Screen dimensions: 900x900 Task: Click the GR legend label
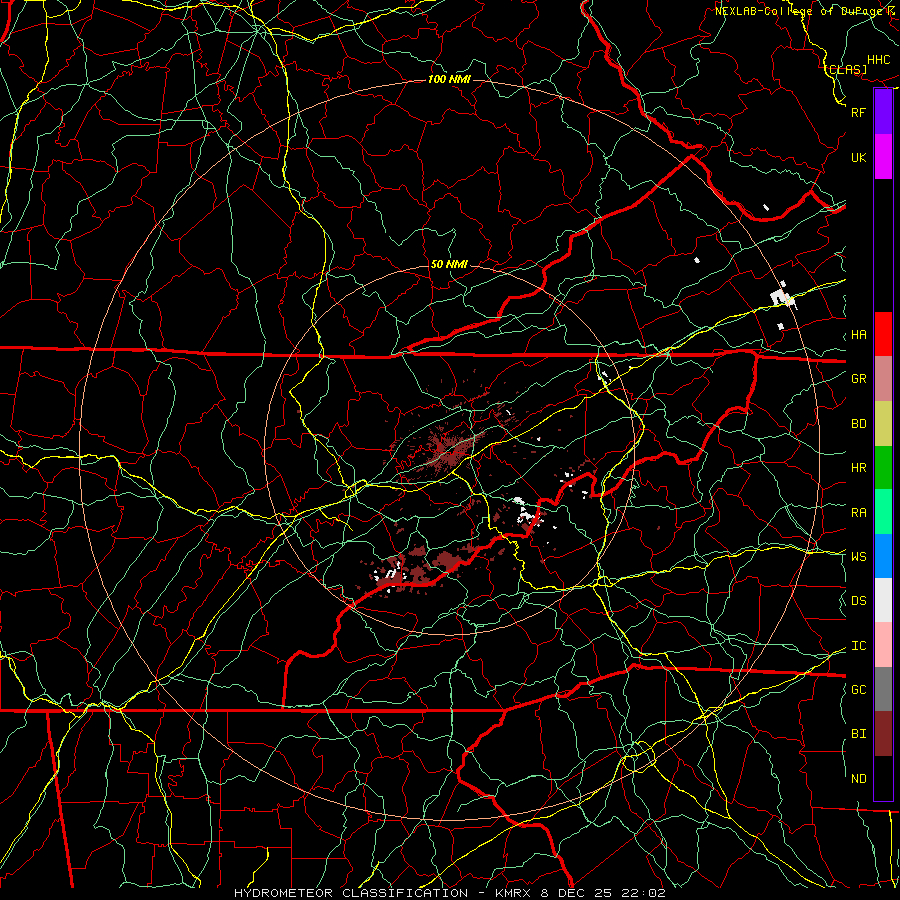coord(858,378)
